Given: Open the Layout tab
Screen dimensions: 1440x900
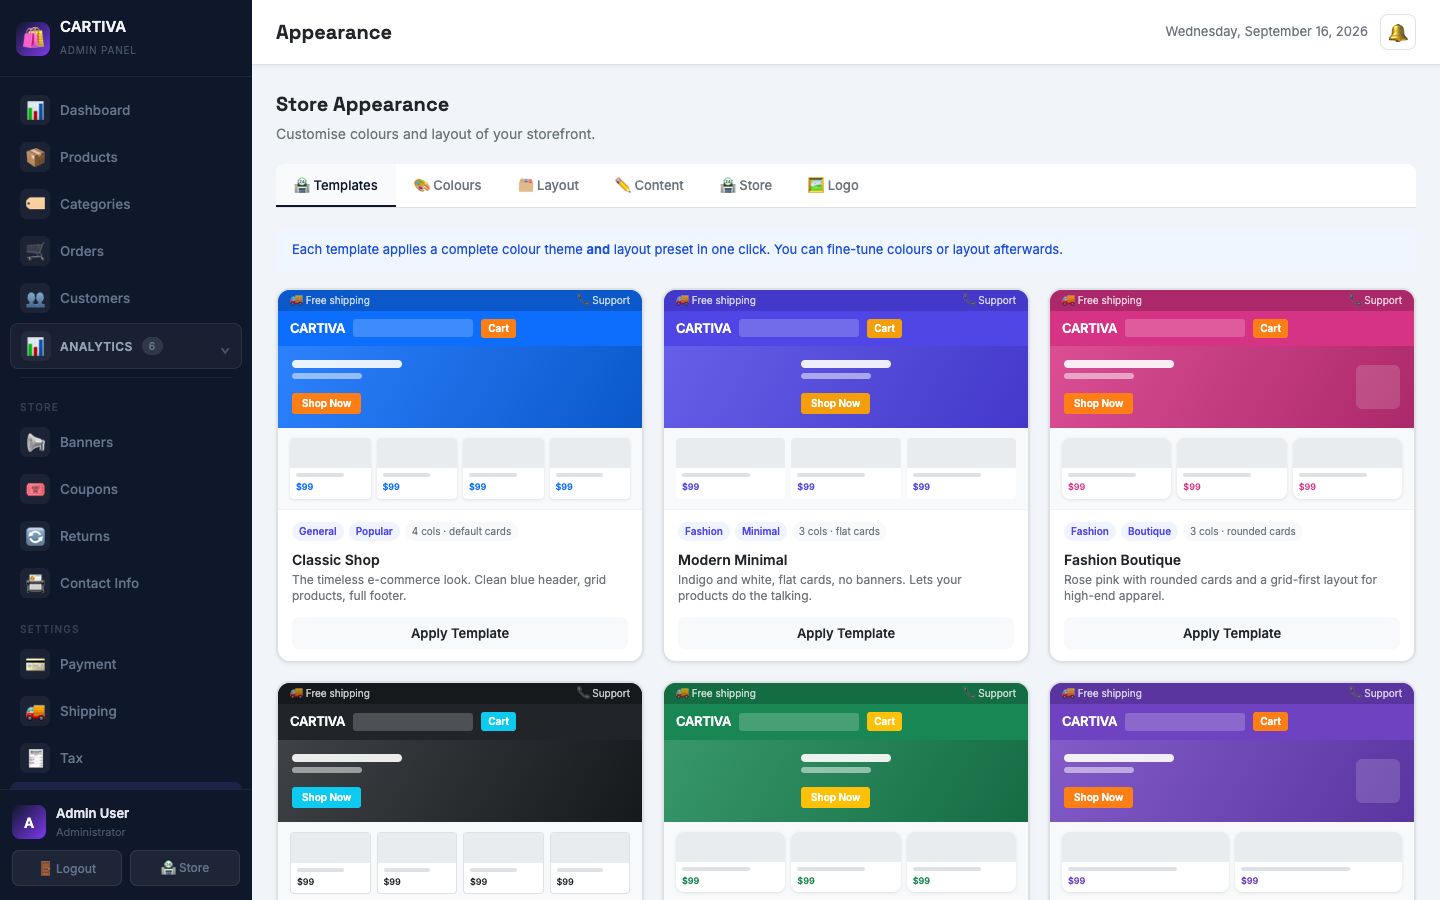Looking at the screenshot, I should [549, 185].
